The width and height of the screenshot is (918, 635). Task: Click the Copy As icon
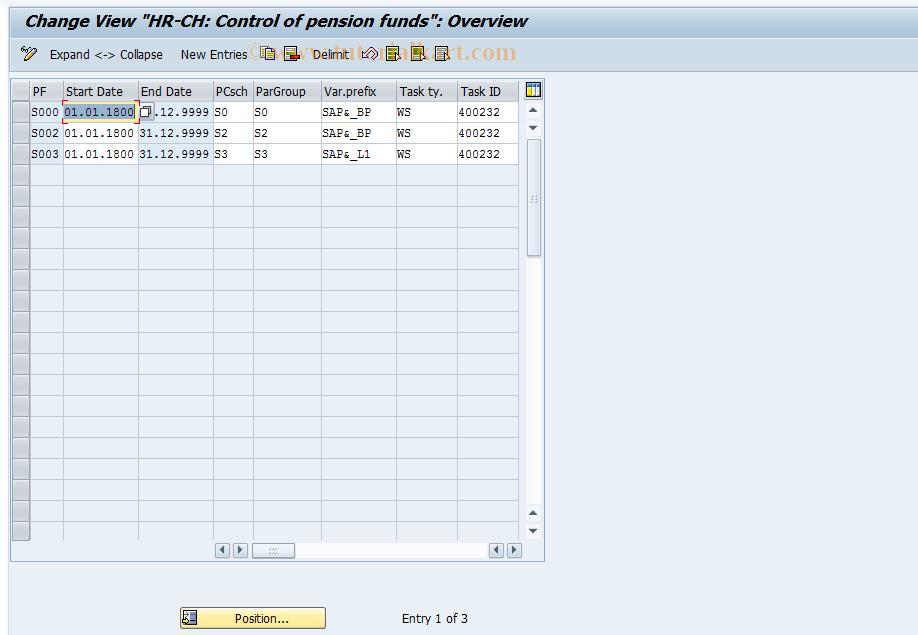(x=268, y=54)
